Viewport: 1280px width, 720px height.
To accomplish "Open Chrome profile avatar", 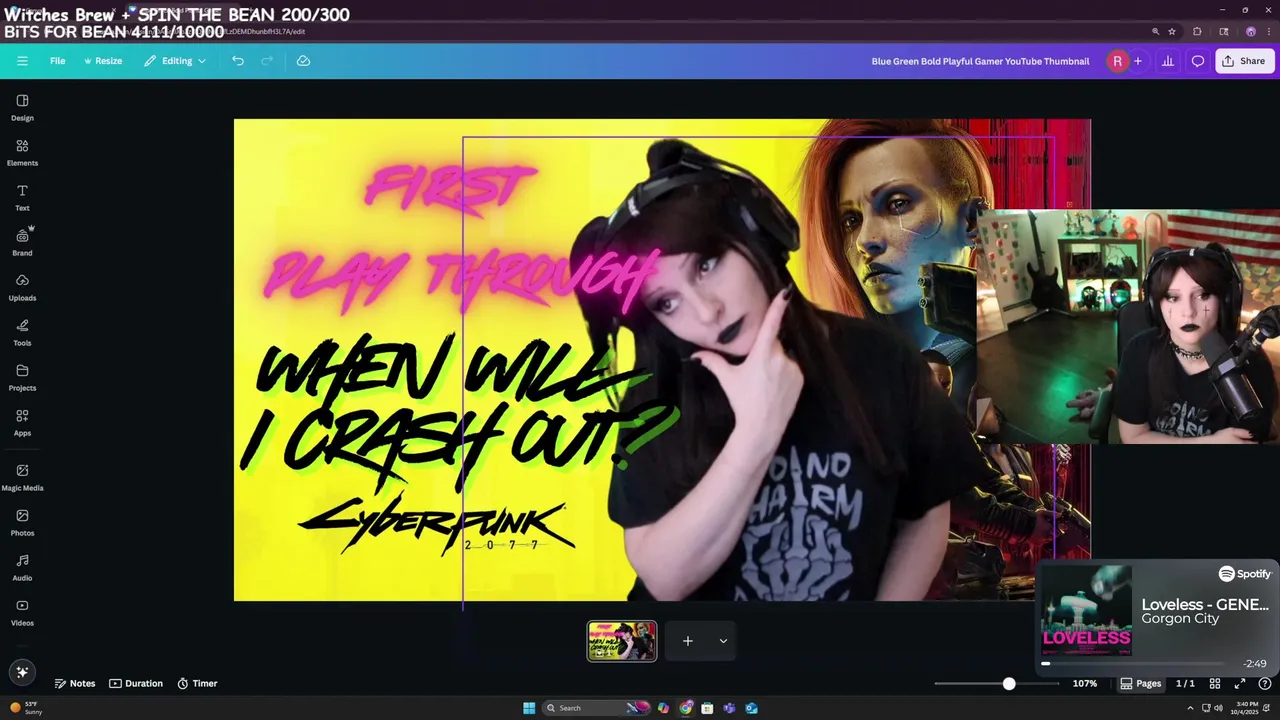I will click(1250, 31).
